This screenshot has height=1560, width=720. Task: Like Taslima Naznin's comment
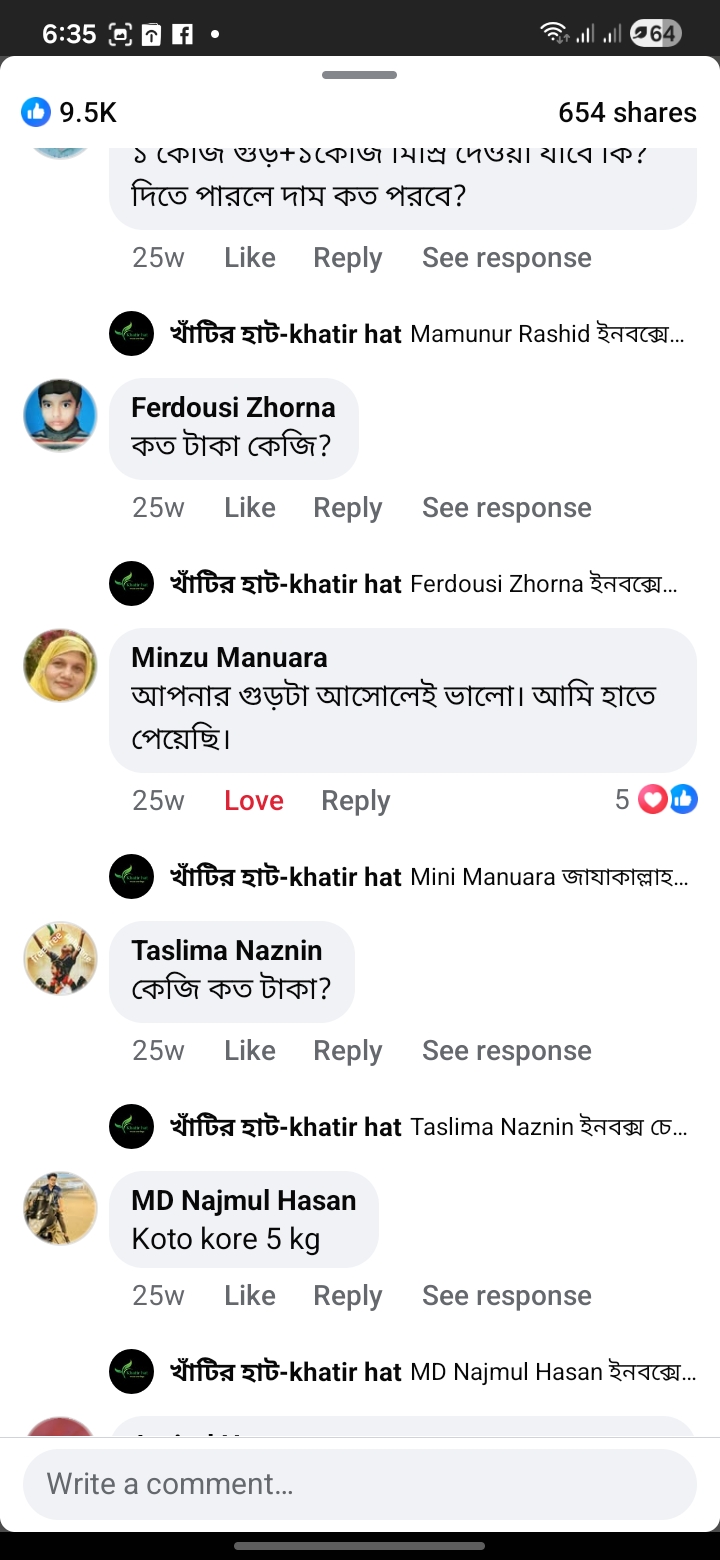coord(250,1051)
